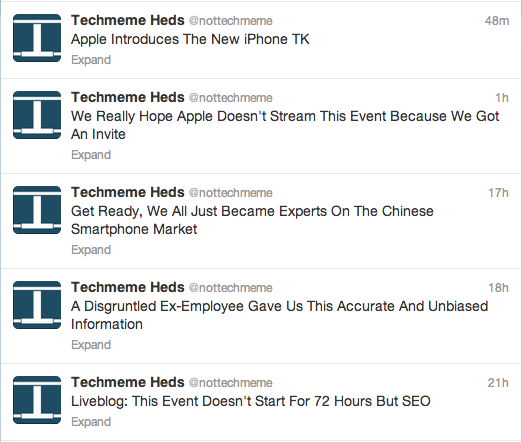Open Techmeme Heds name on 48m tweet
This screenshot has height=442, width=522.
point(128,20)
